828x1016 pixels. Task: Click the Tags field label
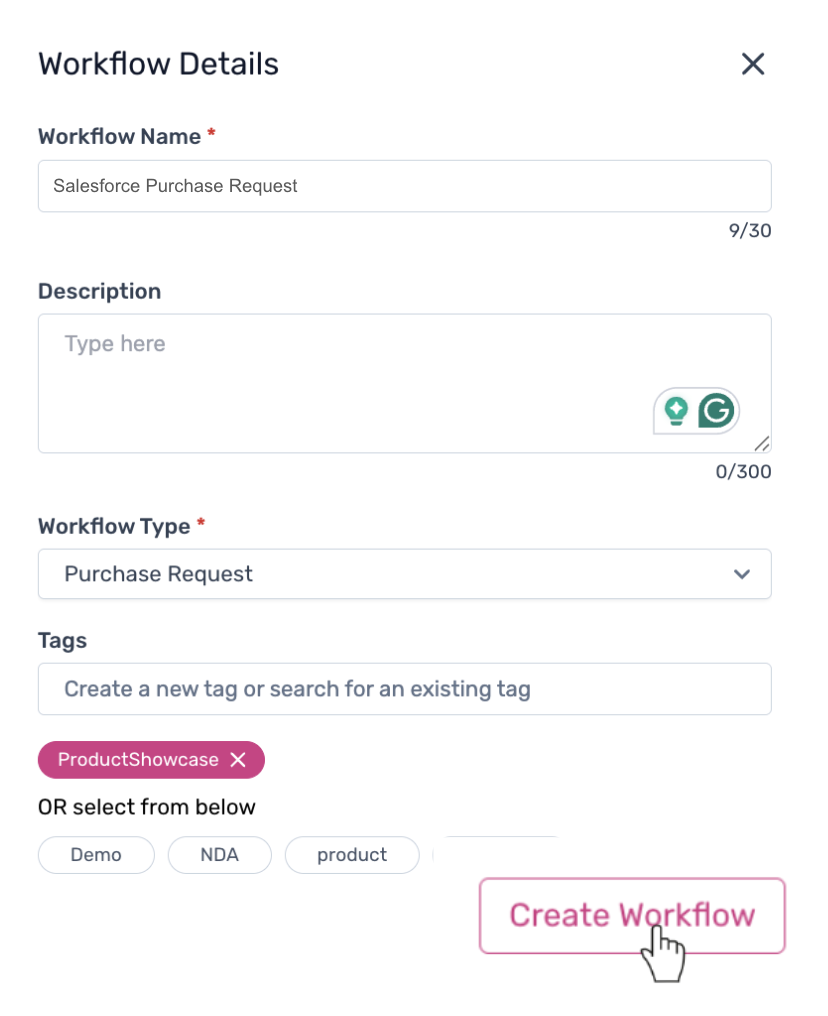click(x=62, y=641)
